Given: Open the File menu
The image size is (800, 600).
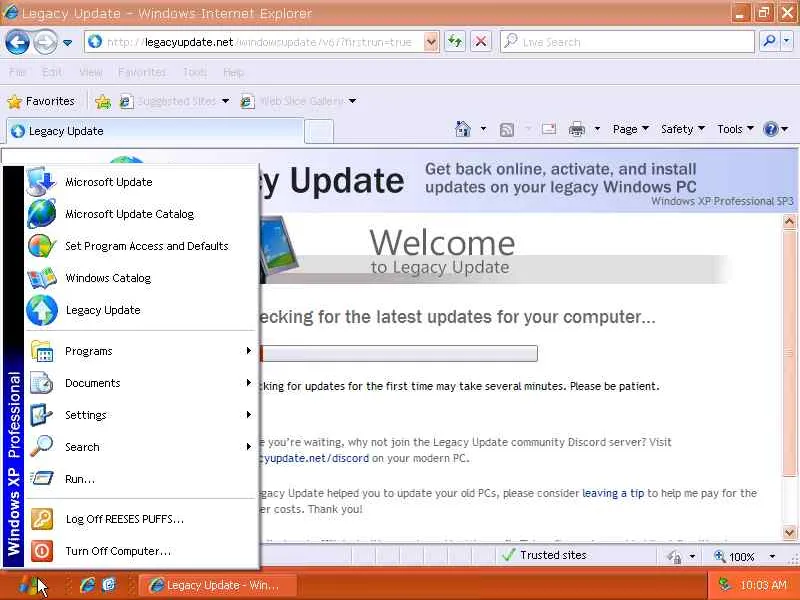Looking at the screenshot, I should click(x=17, y=72).
